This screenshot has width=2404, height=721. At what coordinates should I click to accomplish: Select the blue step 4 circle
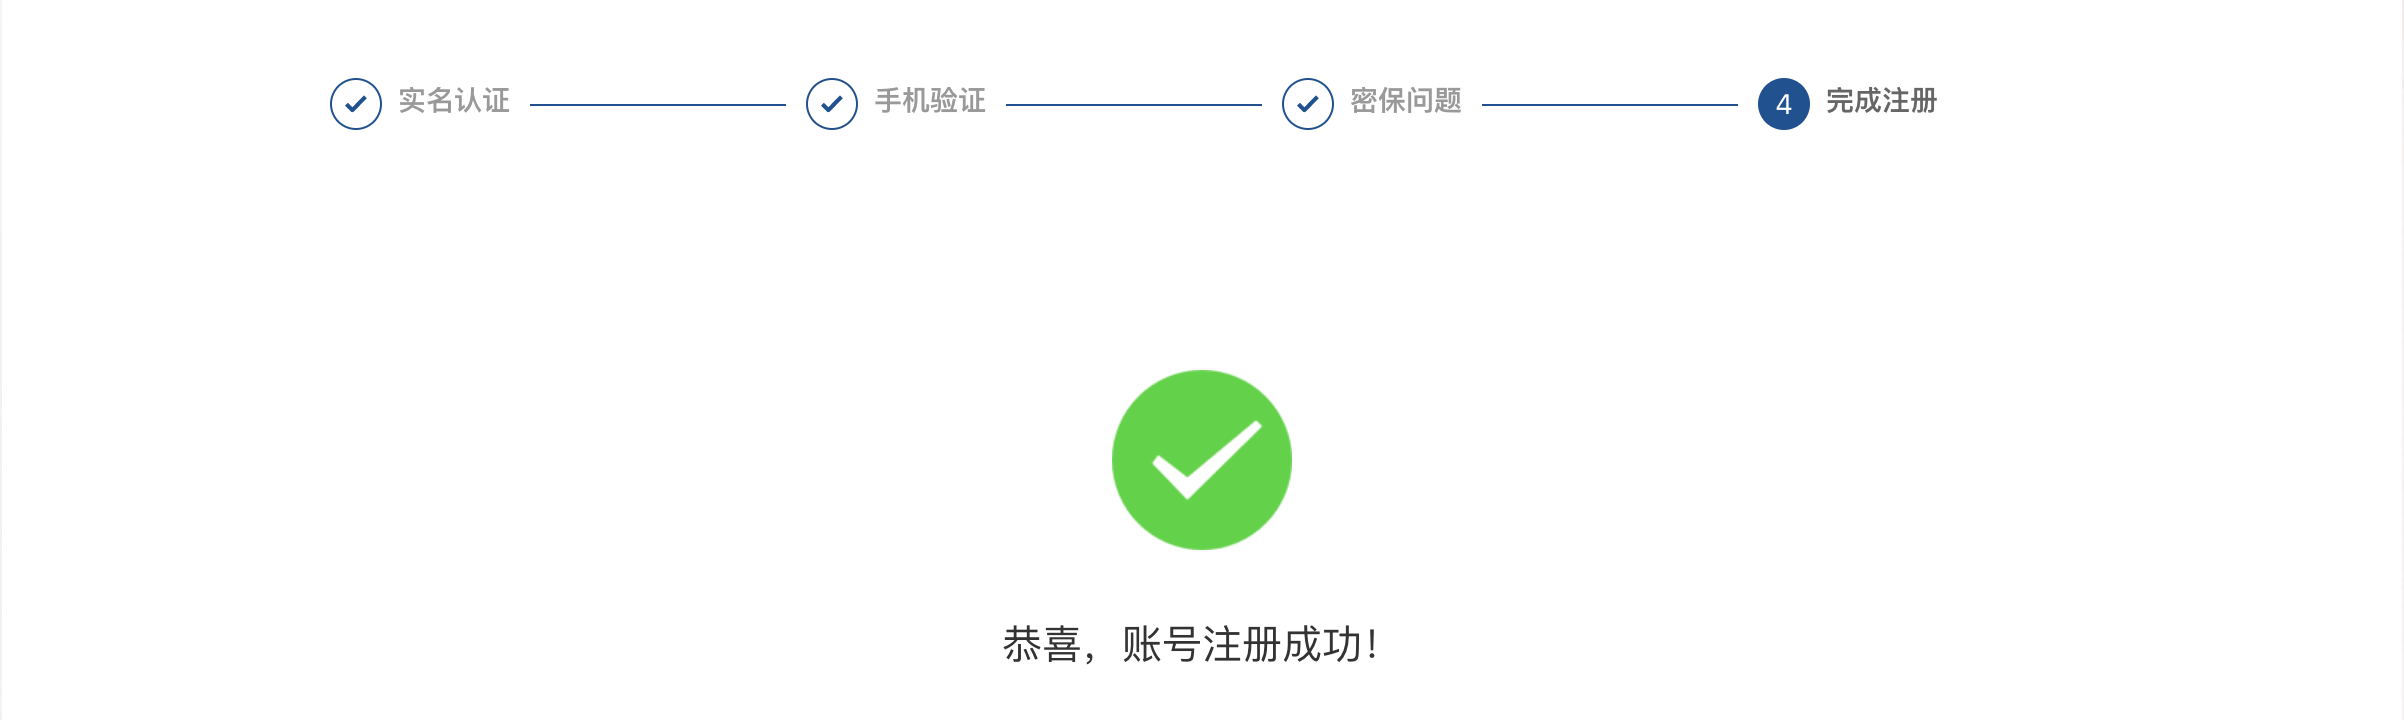[x=1784, y=104]
